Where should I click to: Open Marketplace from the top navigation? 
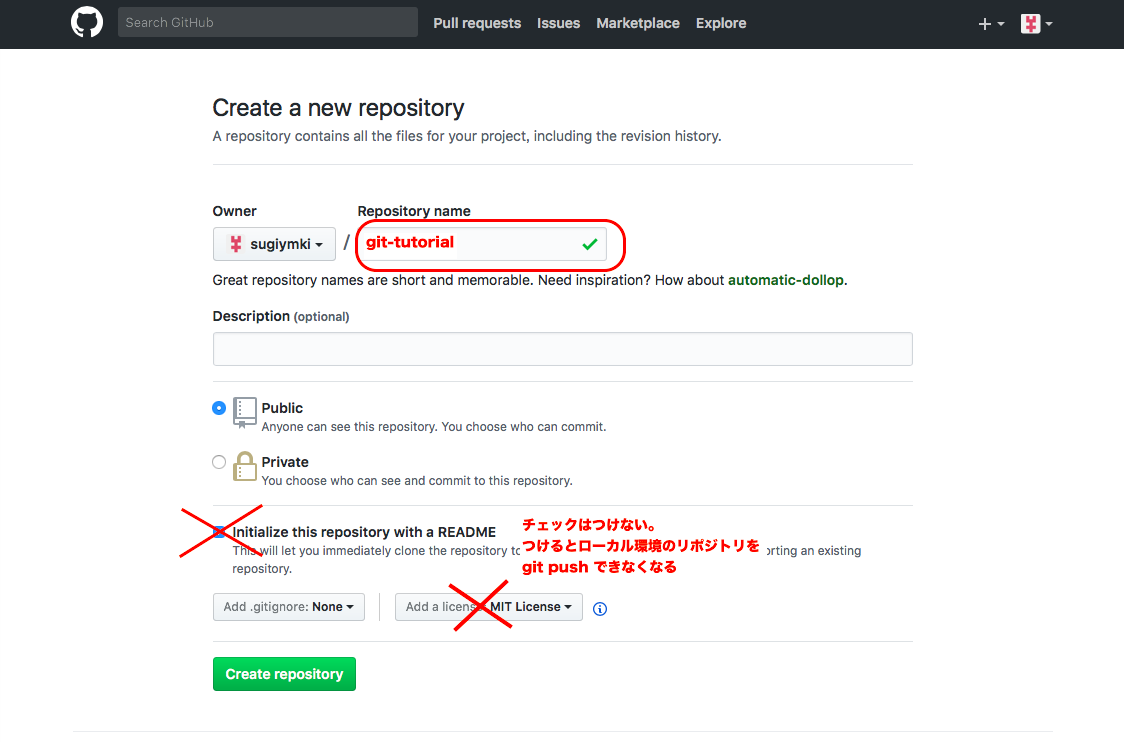(637, 23)
